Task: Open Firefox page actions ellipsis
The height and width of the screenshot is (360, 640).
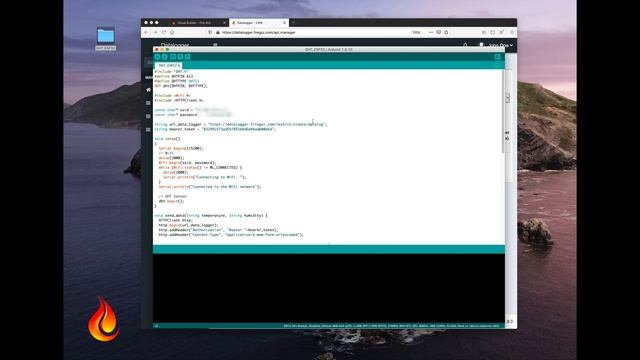Action: [431, 32]
